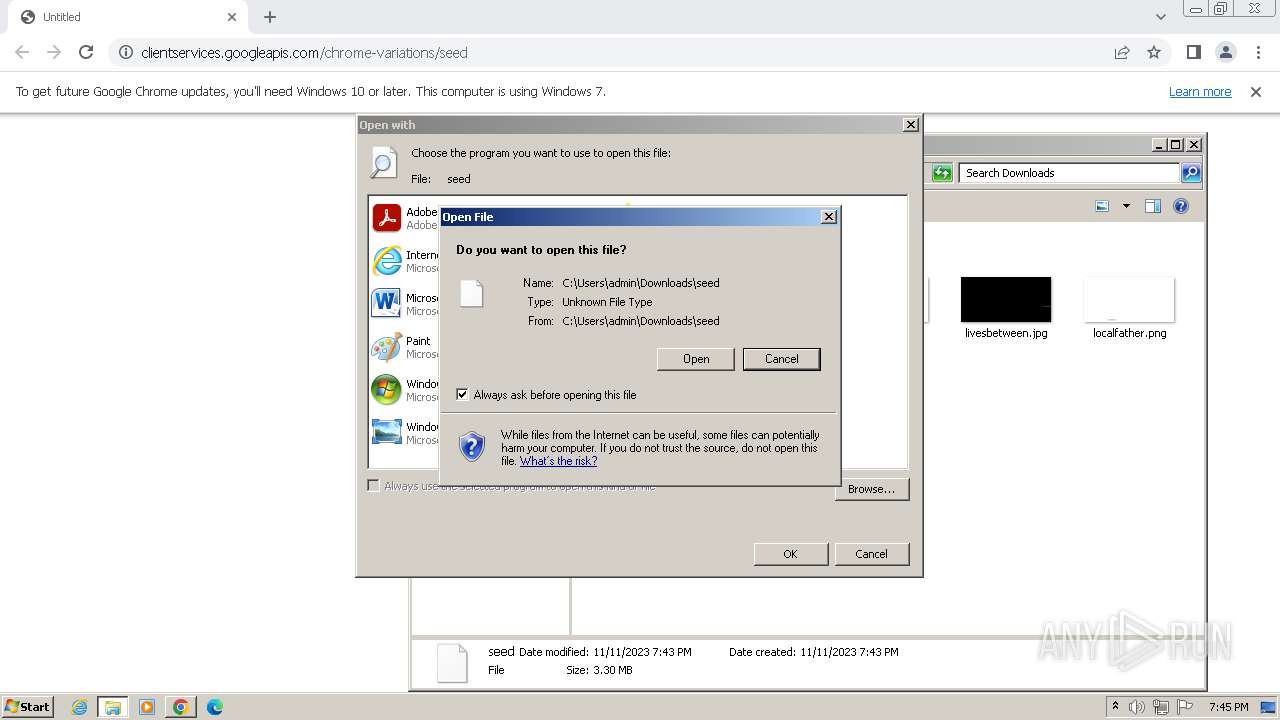Click Cancel in the Open File dialog
This screenshot has width=1280, height=720.
(x=782, y=358)
